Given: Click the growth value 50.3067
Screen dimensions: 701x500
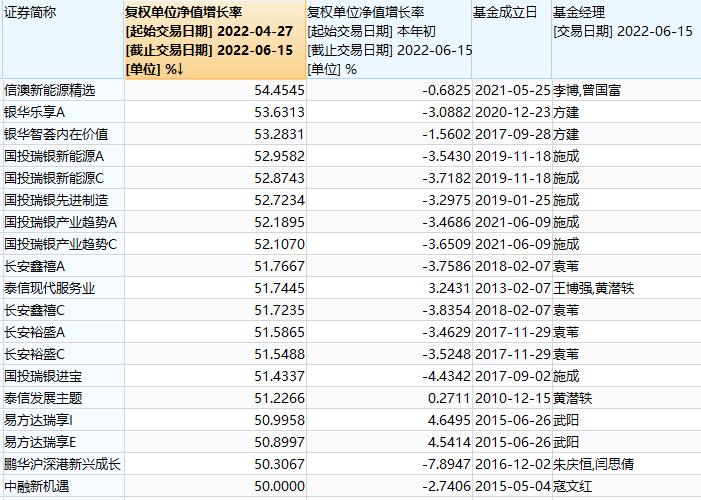Looking at the screenshot, I should pos(279,464).
